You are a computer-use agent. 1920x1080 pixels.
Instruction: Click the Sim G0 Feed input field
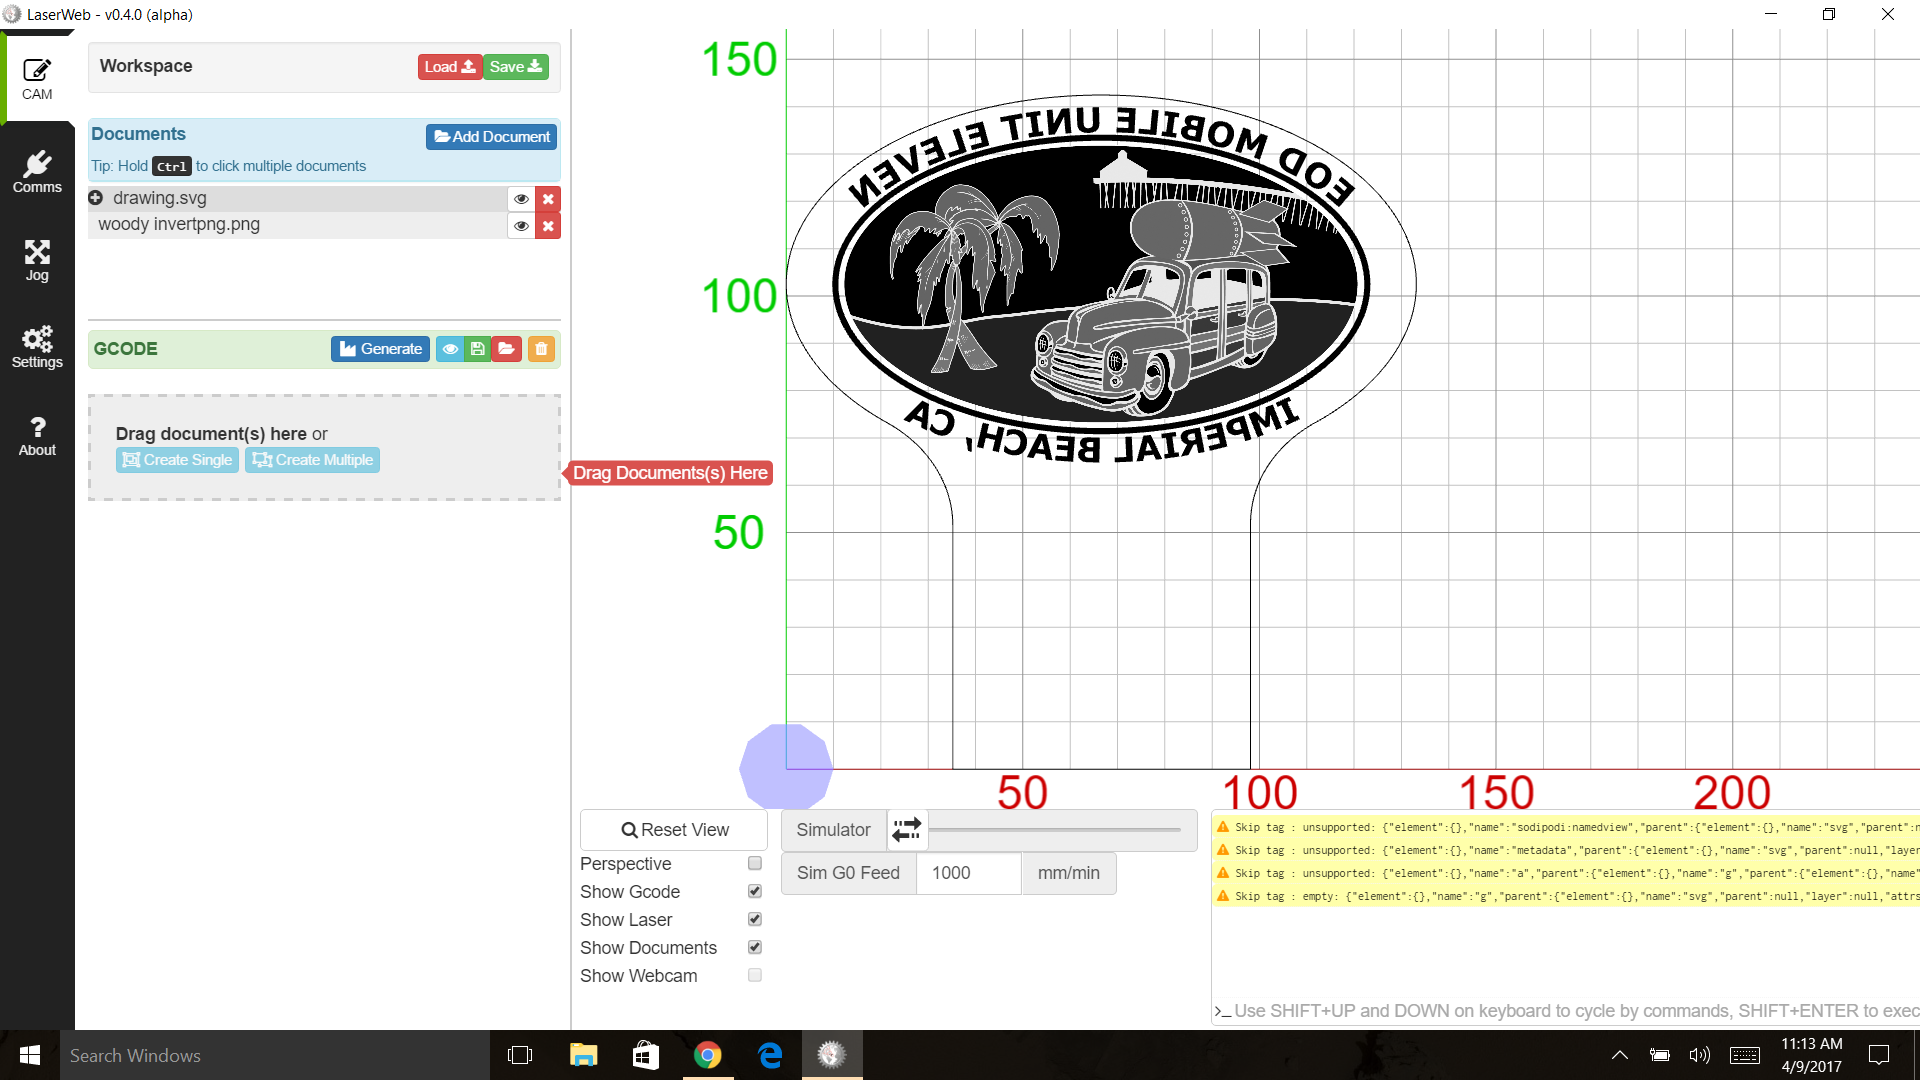coord(968,873)
